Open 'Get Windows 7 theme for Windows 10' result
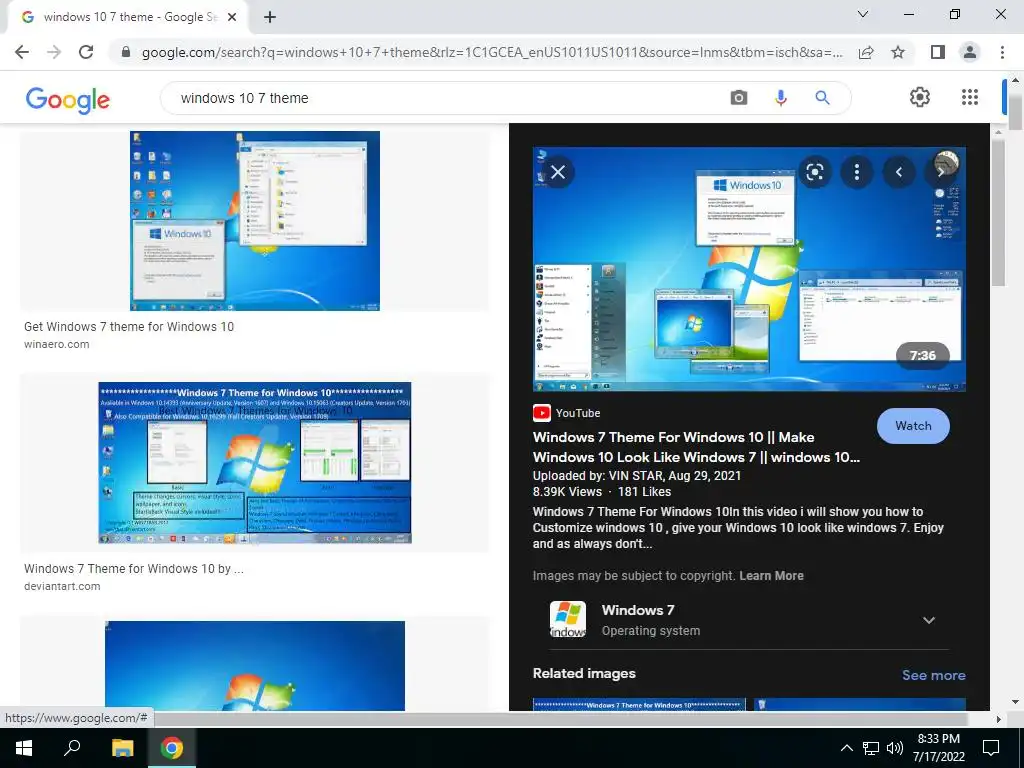 pyautogui.click(x=129, y=327)
